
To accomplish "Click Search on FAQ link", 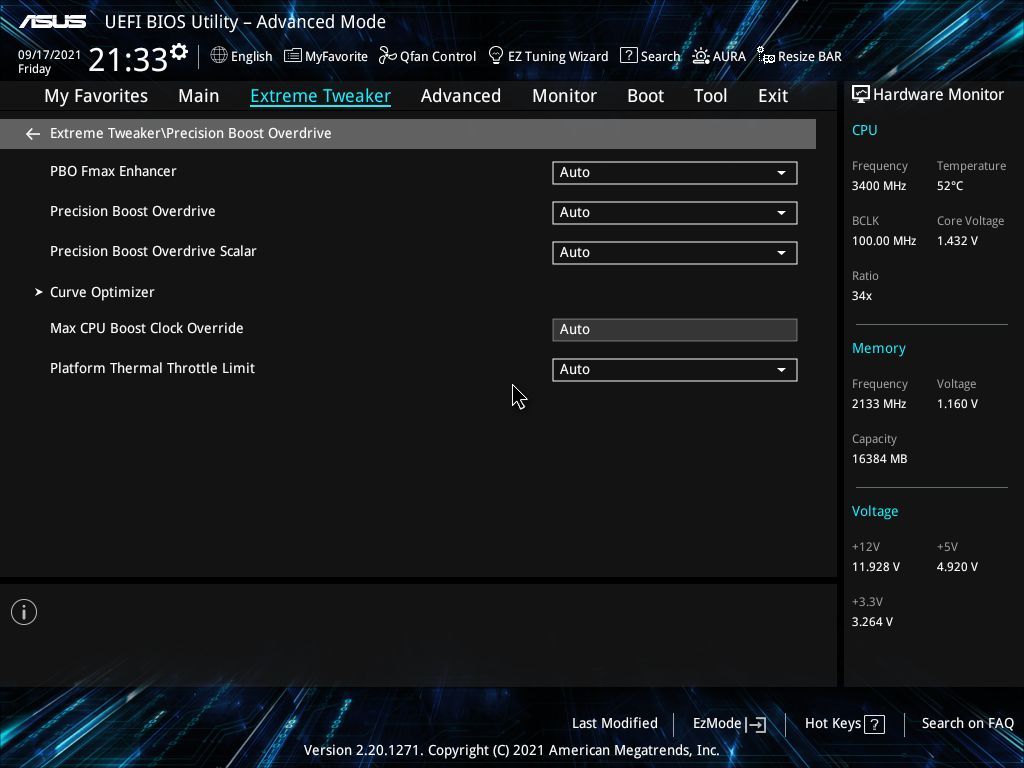I will (967, 724).
